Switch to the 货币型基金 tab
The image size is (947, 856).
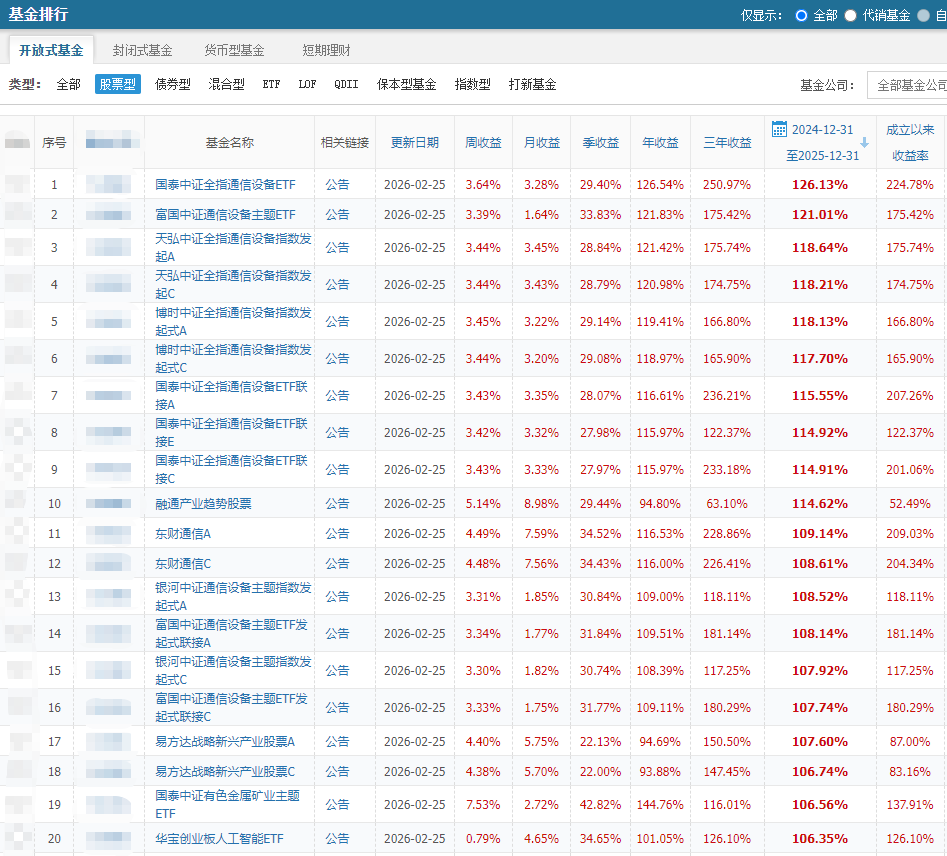coord(234,50)
